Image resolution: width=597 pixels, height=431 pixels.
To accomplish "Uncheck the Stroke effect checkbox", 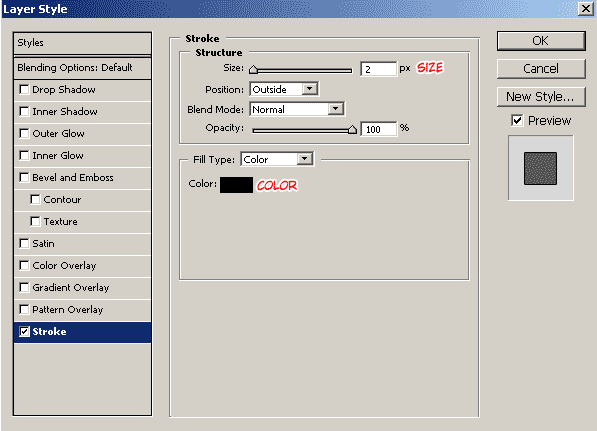I will point(24,332).
